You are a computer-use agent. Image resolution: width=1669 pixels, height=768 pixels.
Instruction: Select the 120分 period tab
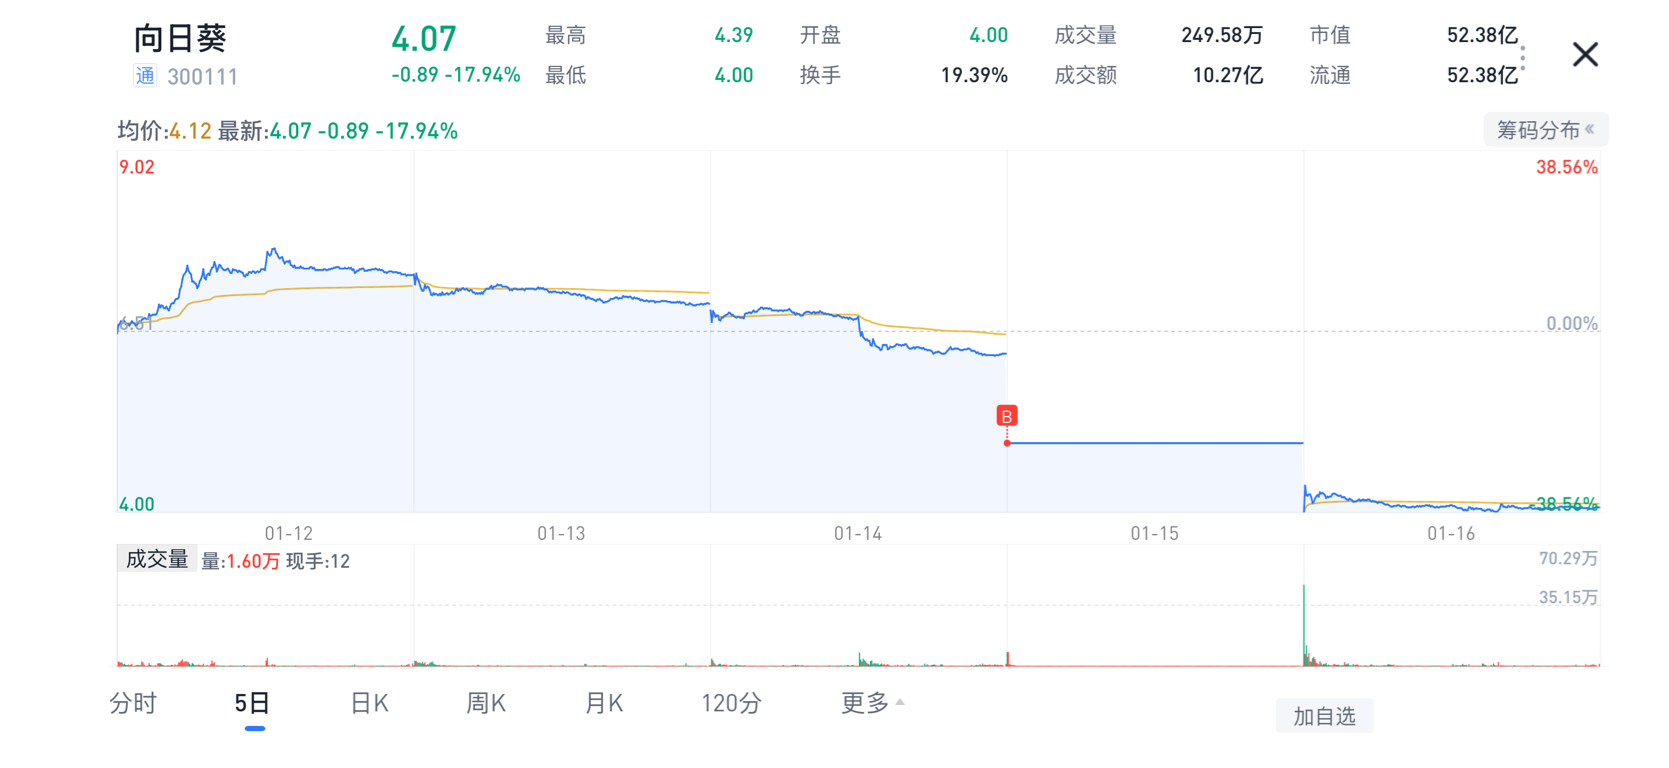(x=731, y=704)
